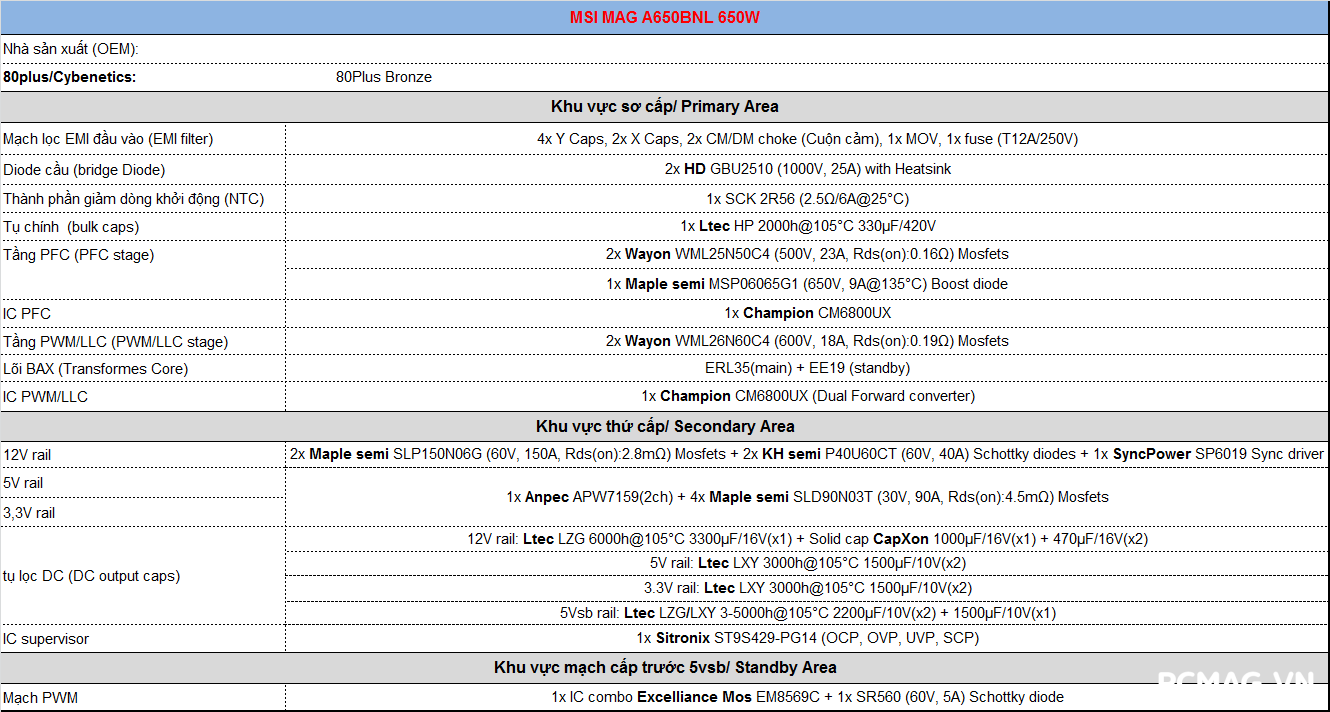Select the Ltec HP bulk caps cell
The width and height of the screenshot is (1330, 712).
pos(807,226)
